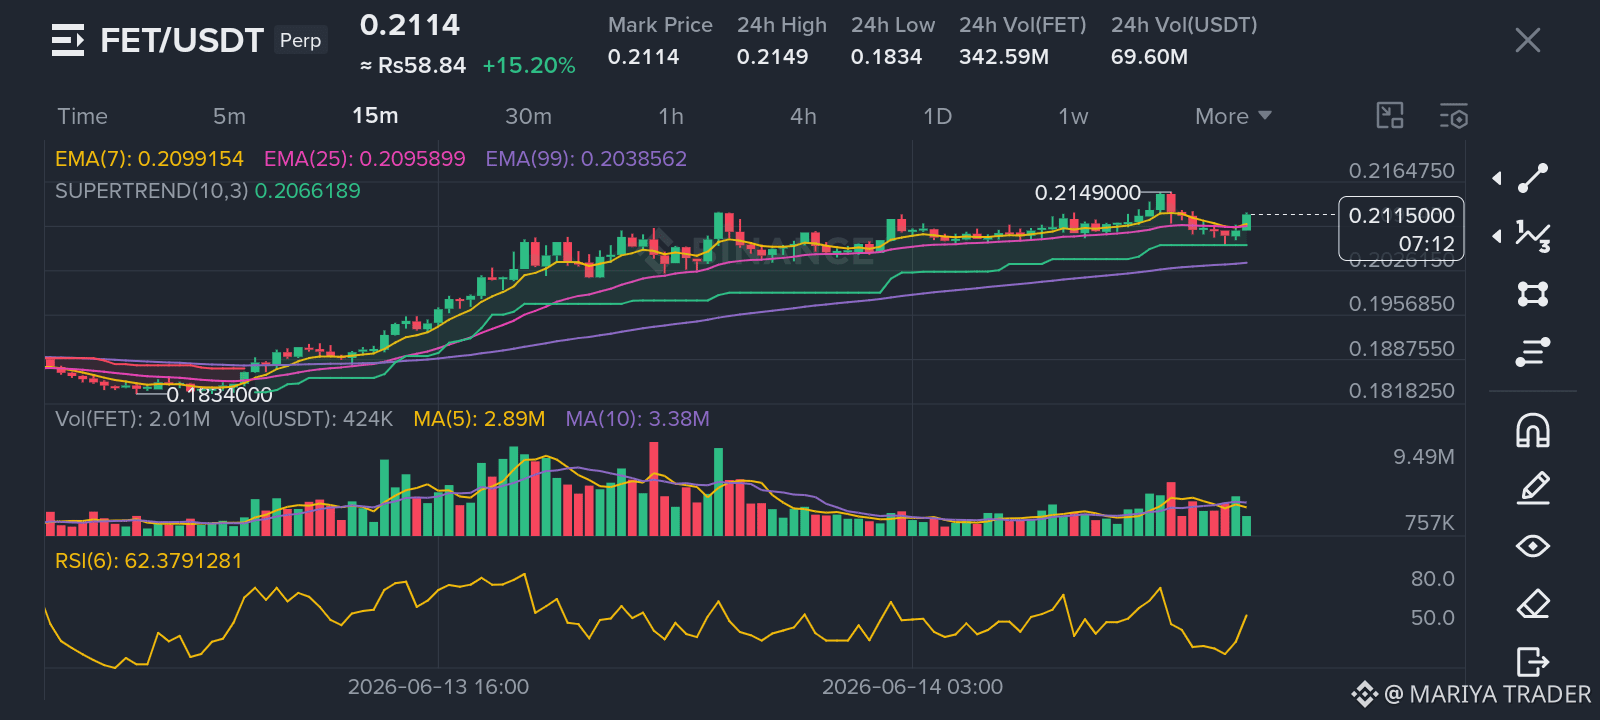Switch to the 4h interval
The height and width of the screenshot is (720, 1600).
(x=803, y=116)
